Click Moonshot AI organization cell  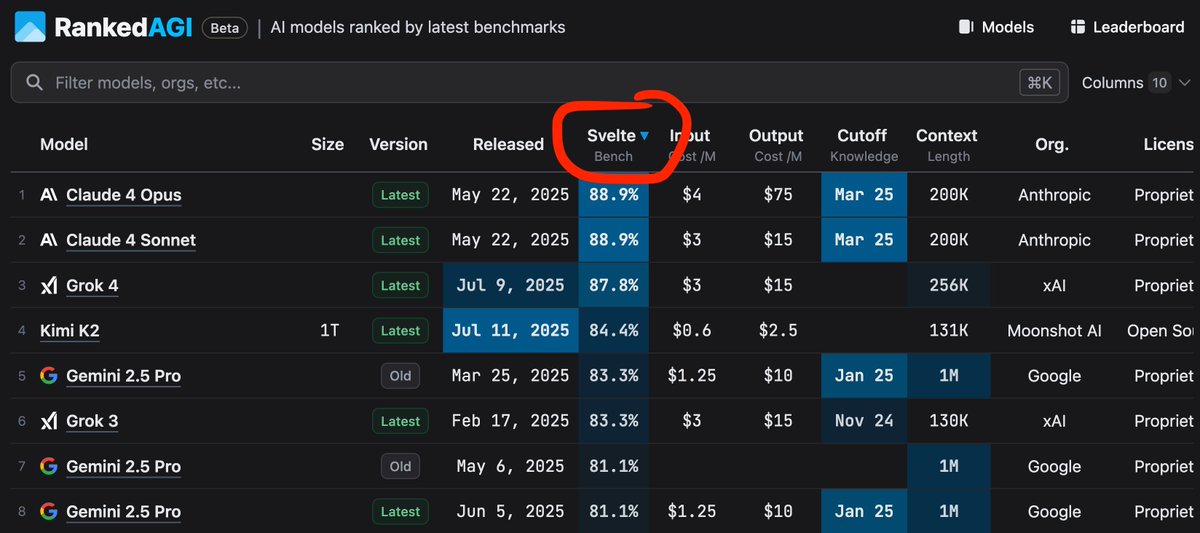pyautogui.click(x=1052, y=330)
